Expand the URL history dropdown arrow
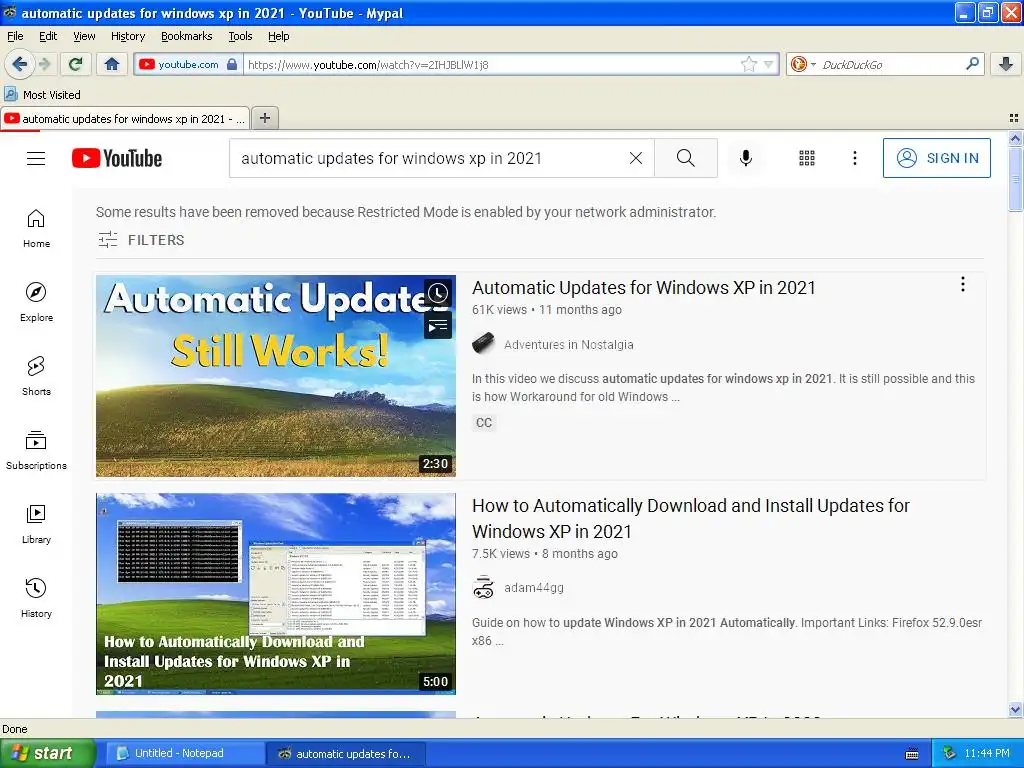The height and width of the screenshot is (768, 1024). [x=769, y=64]
